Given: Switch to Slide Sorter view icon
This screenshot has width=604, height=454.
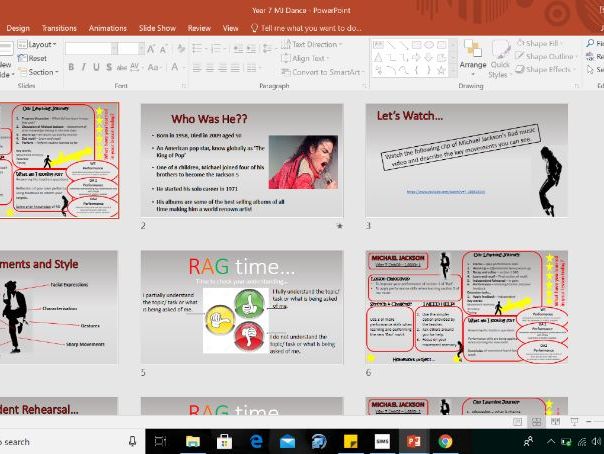Looking at the screenshot, I should coord(536,422).
